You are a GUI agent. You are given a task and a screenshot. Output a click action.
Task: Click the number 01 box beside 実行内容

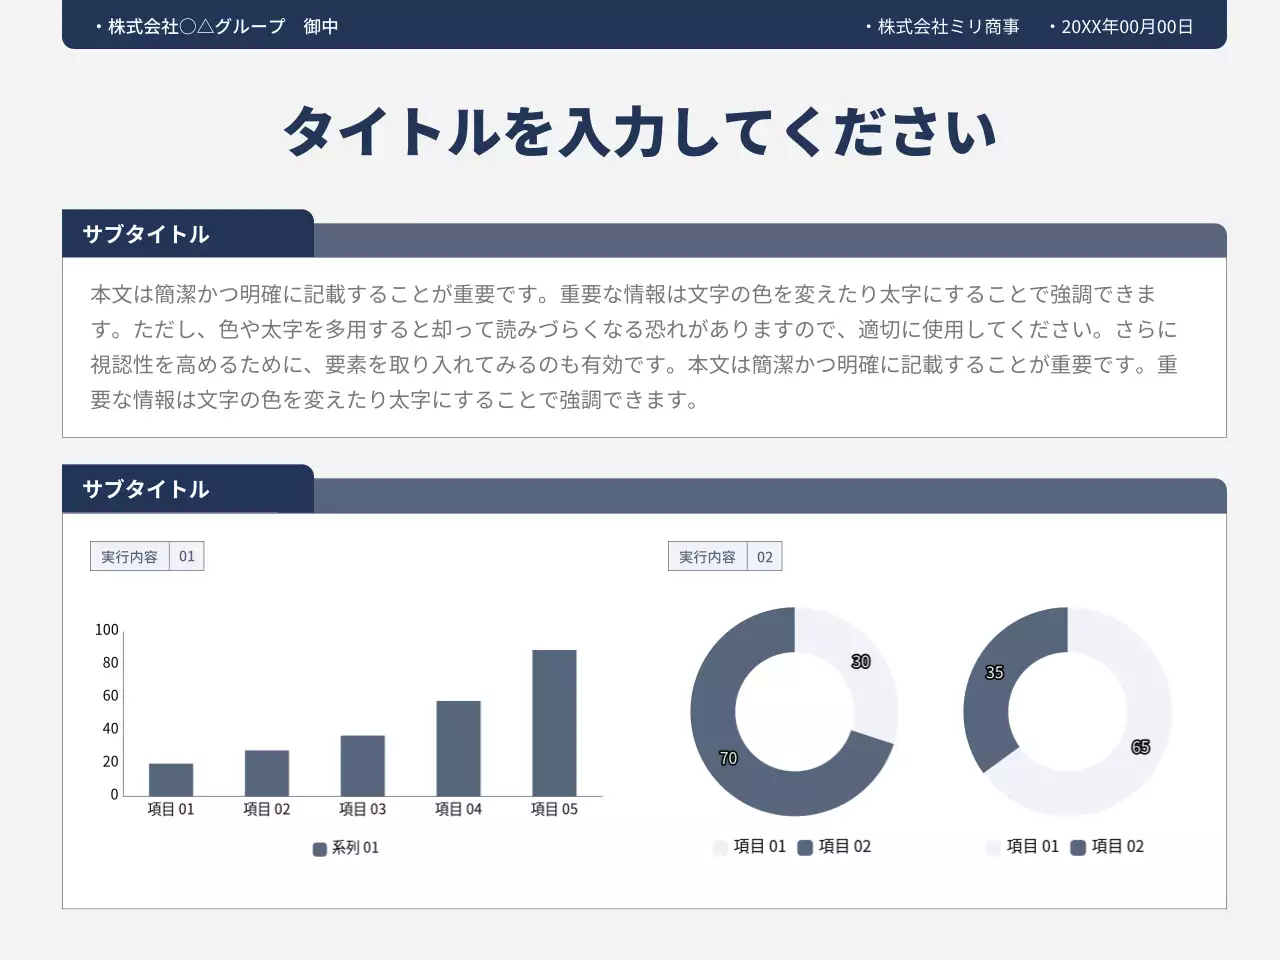pos(186,556)
